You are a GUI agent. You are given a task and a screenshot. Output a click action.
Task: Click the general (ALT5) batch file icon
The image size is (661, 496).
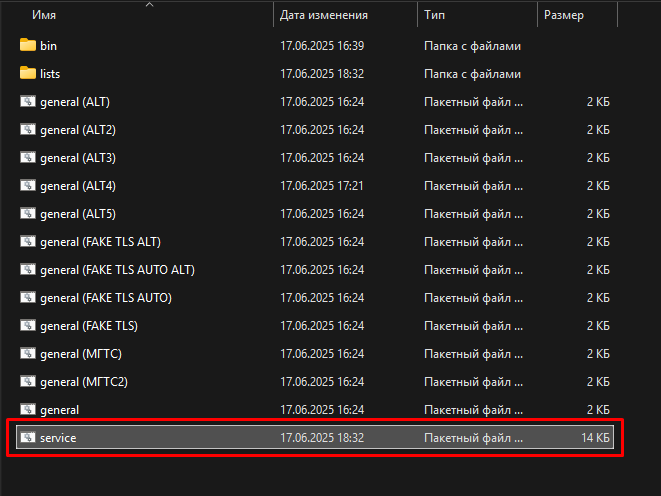pyautogui.click(x=28, y=213)
